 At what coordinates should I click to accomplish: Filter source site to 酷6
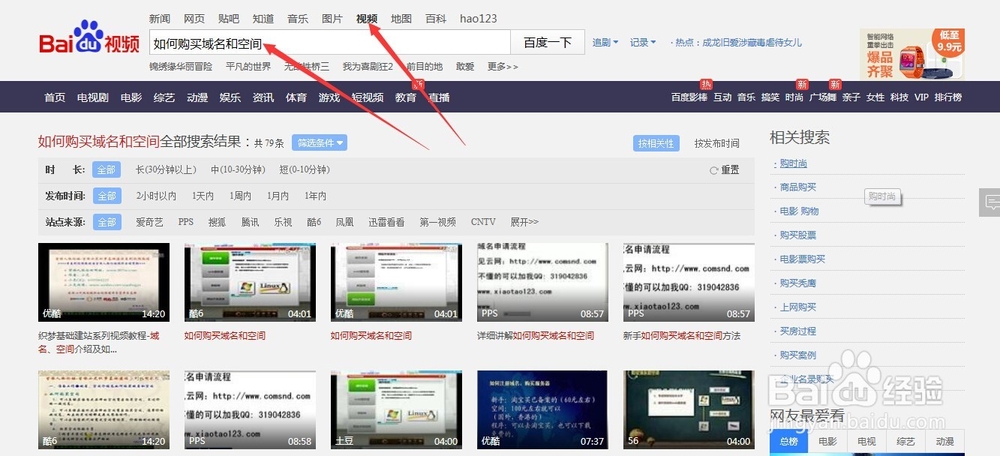coord(314,222)
